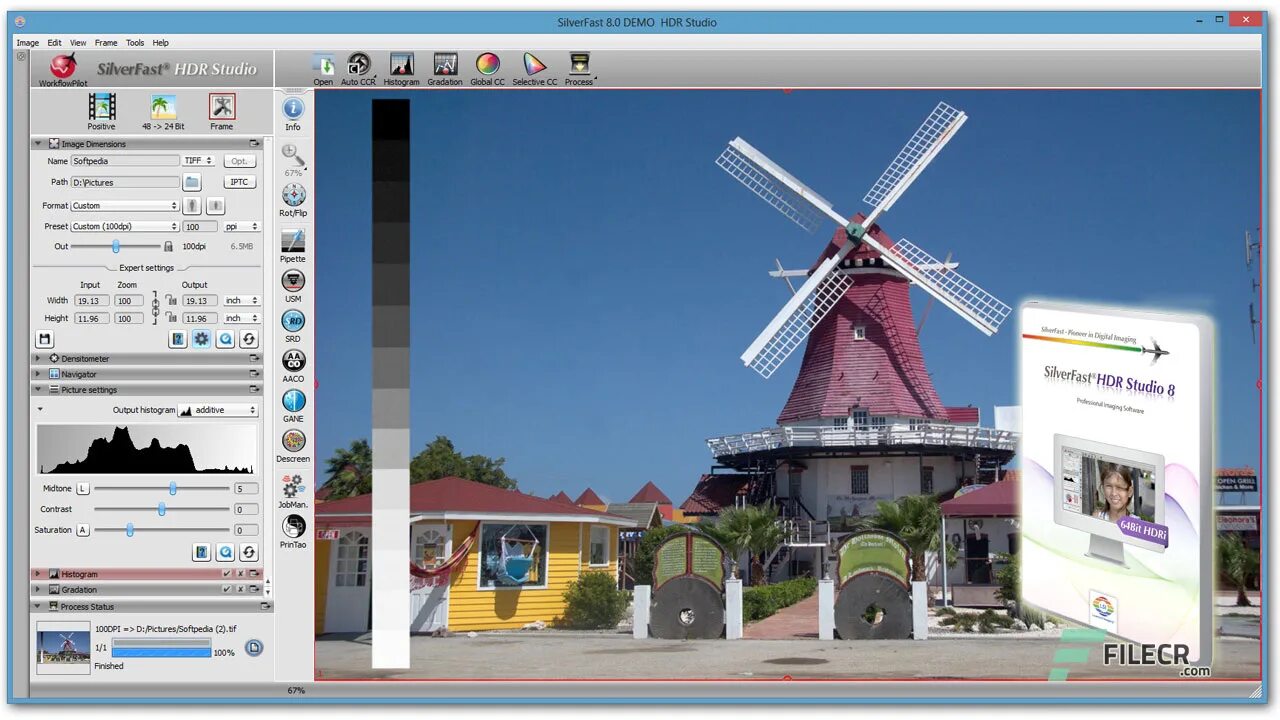Toggle the Gradation checkmark
1280x720 pixels.
[227, 590]
